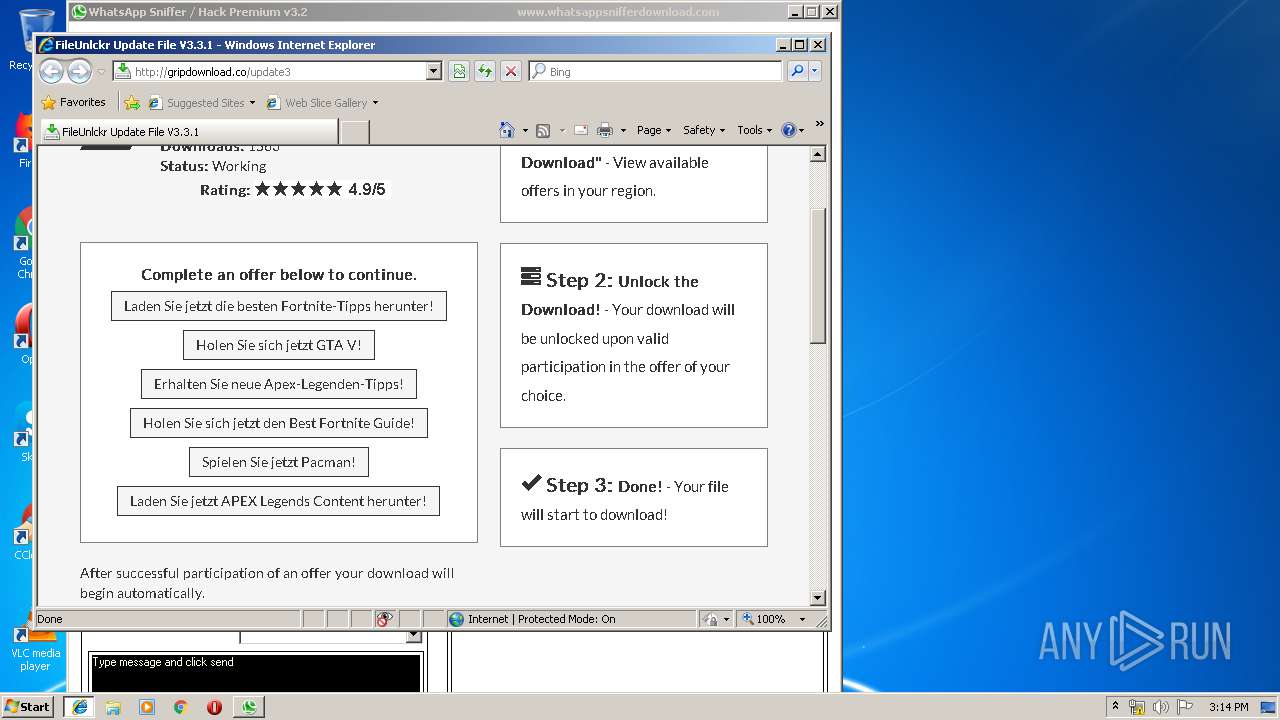The width and height of the screenshot is (1280, 720).
Task: Open the Home button dropdown arrow
Action: [525, 130]
